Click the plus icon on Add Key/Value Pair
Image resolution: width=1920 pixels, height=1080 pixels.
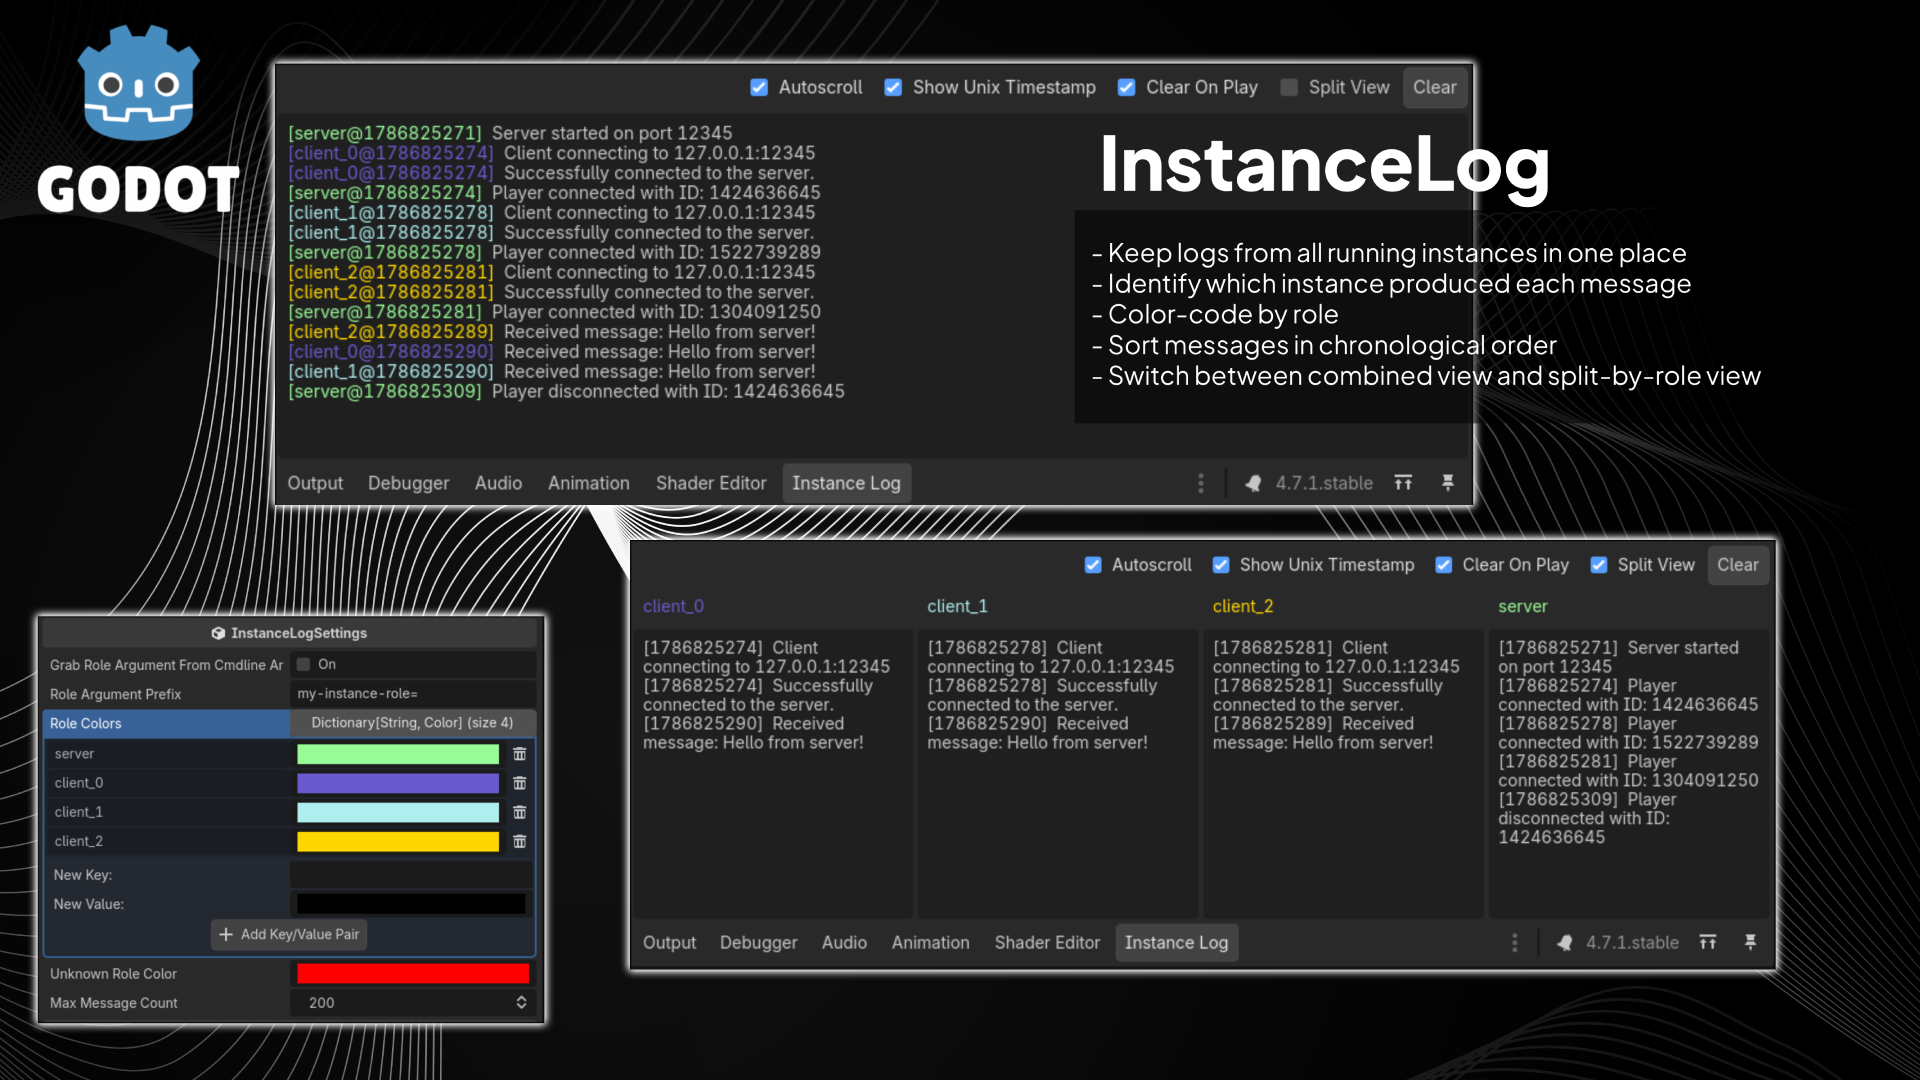[x=226, y=934]
